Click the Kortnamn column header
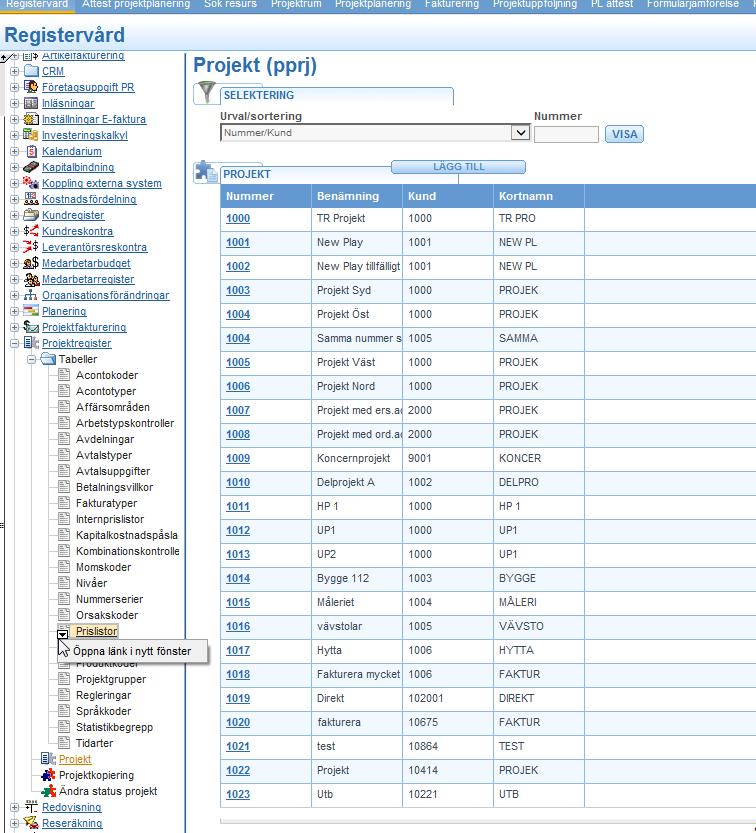Viewport: 756px width, 833px height. click(x=525, y=196)
